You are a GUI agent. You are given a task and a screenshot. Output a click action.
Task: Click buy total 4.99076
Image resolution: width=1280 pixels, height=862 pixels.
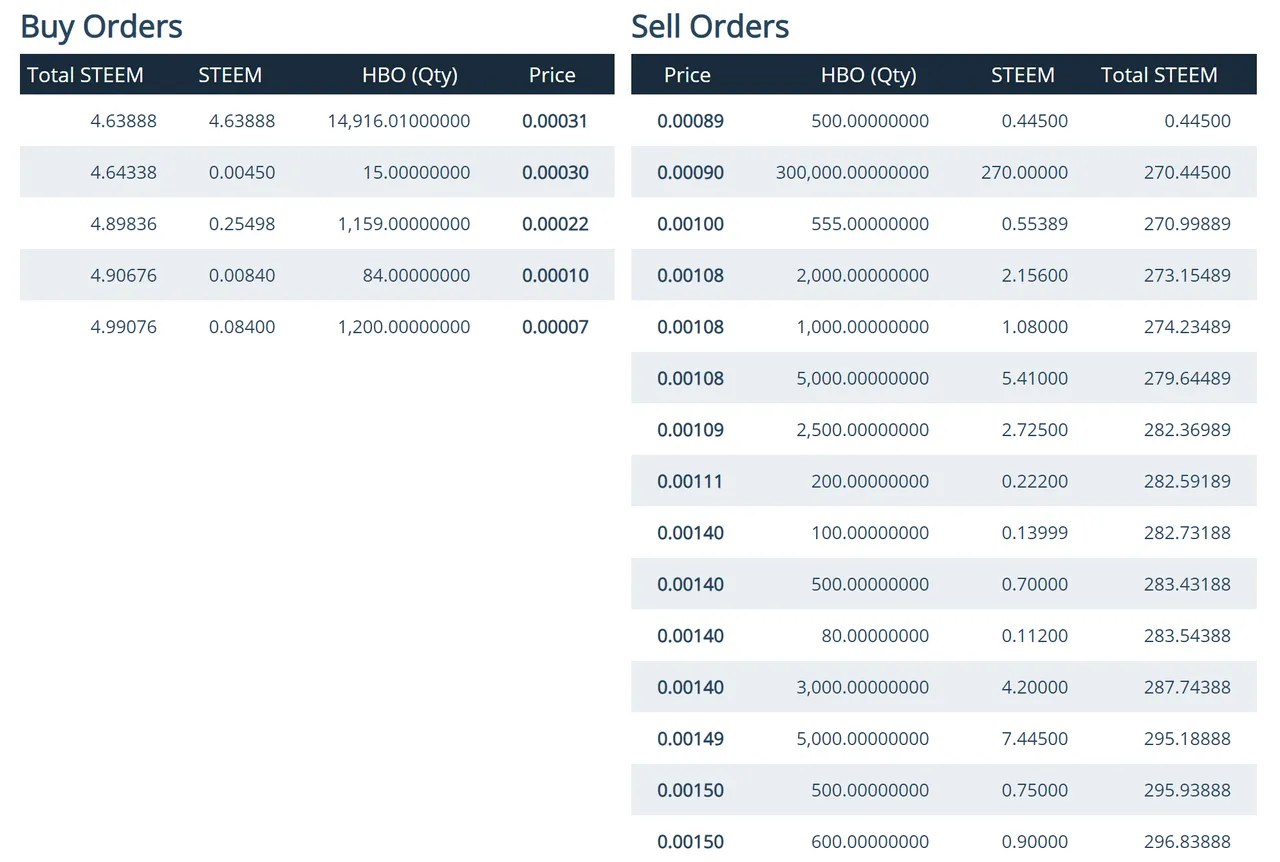coord(123,327)
